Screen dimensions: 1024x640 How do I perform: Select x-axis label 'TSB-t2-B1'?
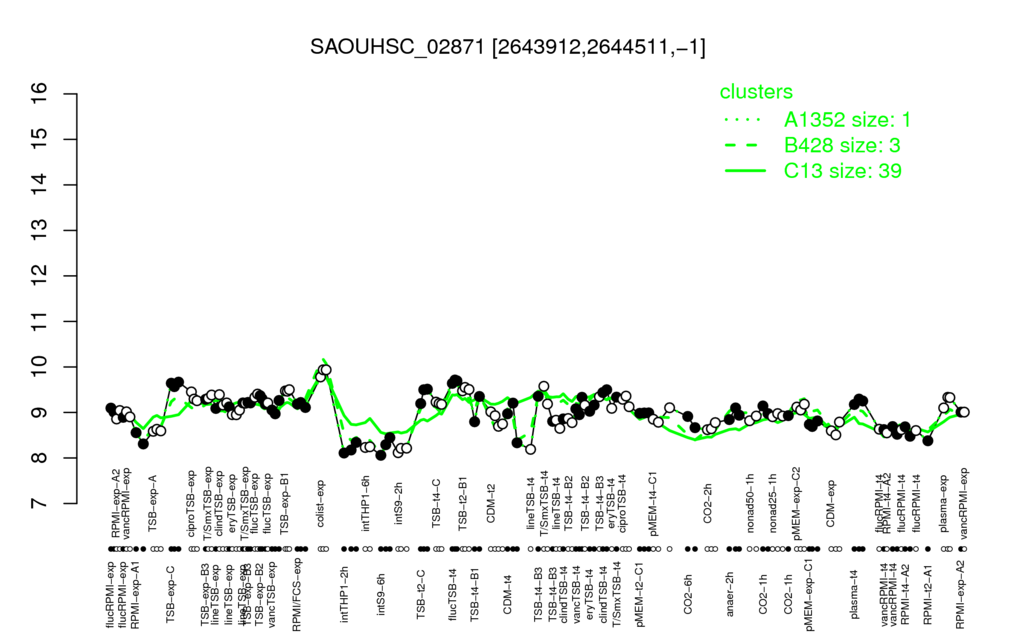(463, 504)
